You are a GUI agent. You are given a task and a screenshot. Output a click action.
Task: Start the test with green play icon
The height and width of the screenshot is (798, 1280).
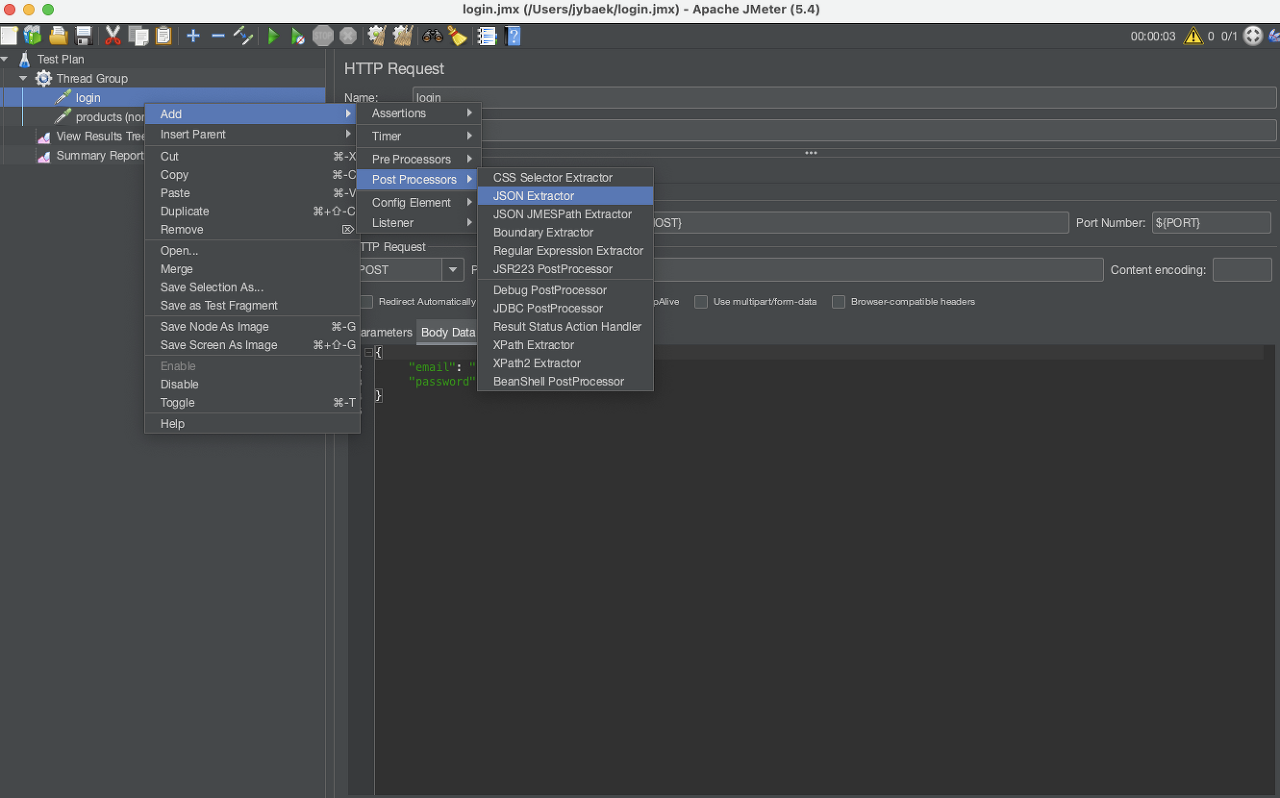[x=273, y=36]
